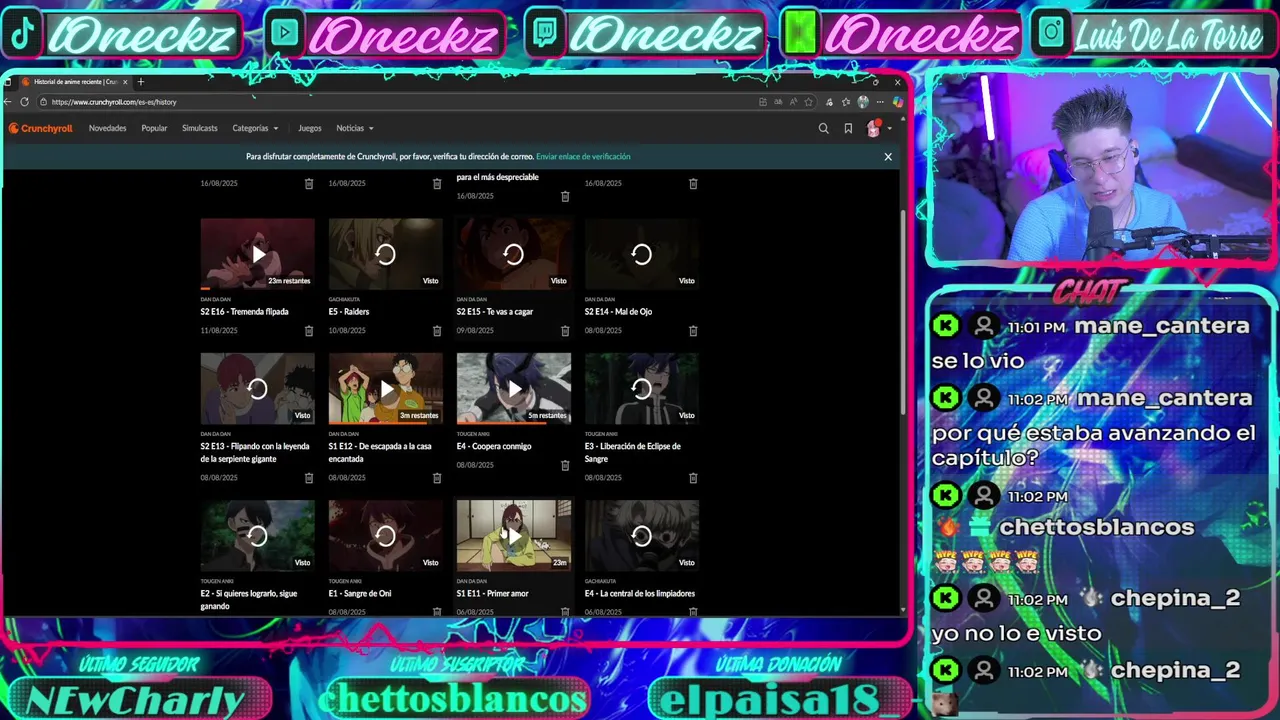Open episode title 'E4 - Coopera conmigo'
1280x720 pixels.
pyautogui.click(x=494, y=447)
